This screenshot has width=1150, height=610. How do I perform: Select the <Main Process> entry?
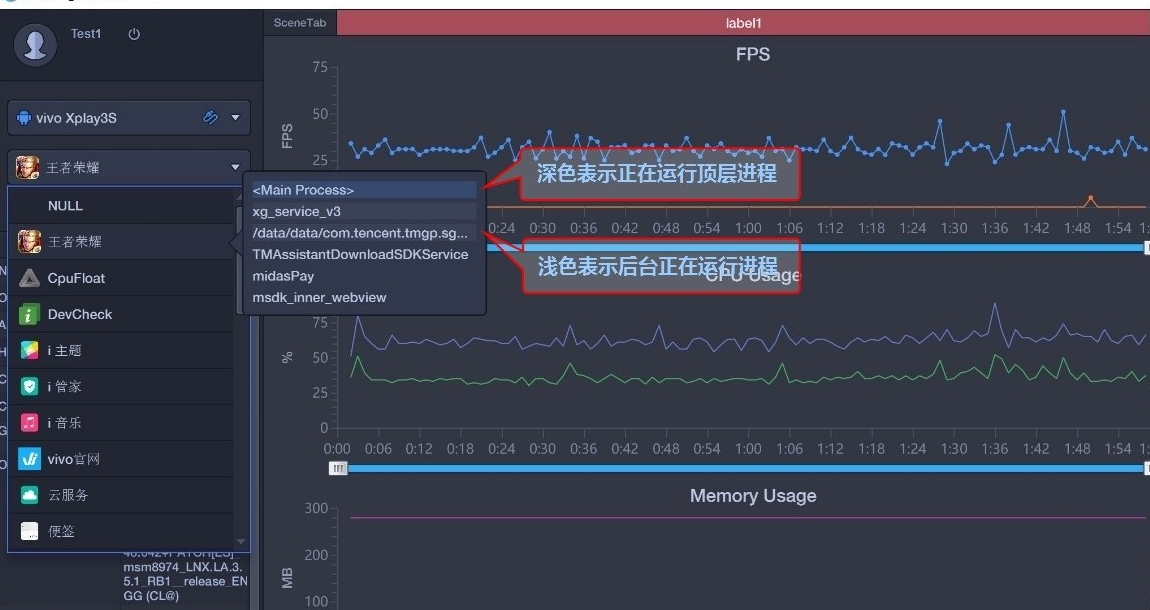[x=365, y=190]
